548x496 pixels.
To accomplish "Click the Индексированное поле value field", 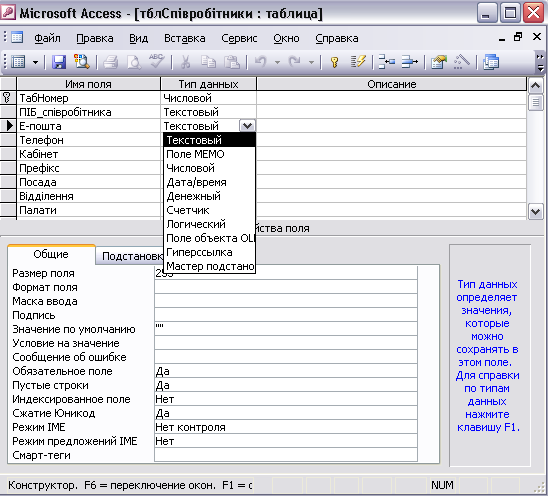I will pyautogui.click(x=286, y=399).
